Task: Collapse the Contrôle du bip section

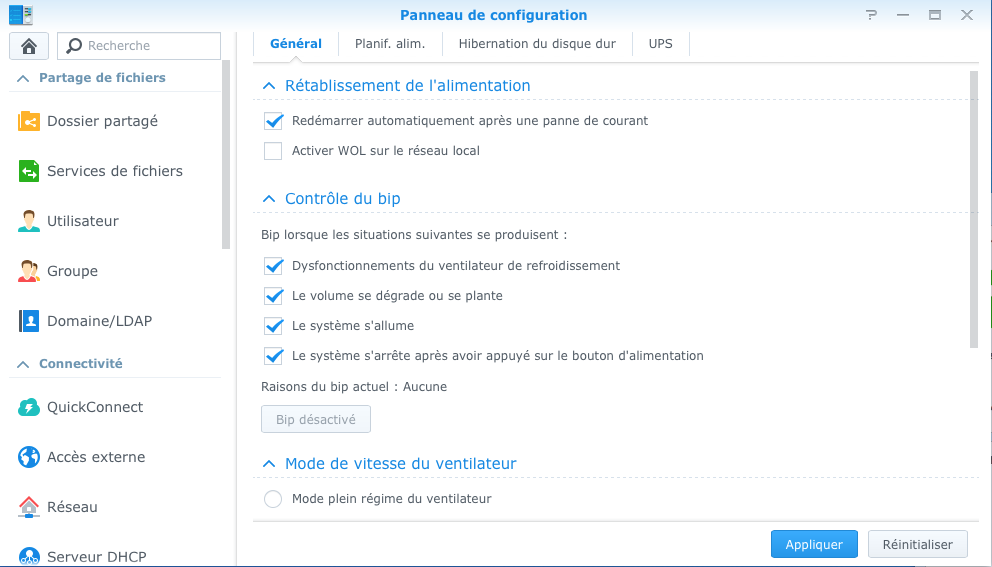Action: 268,199
